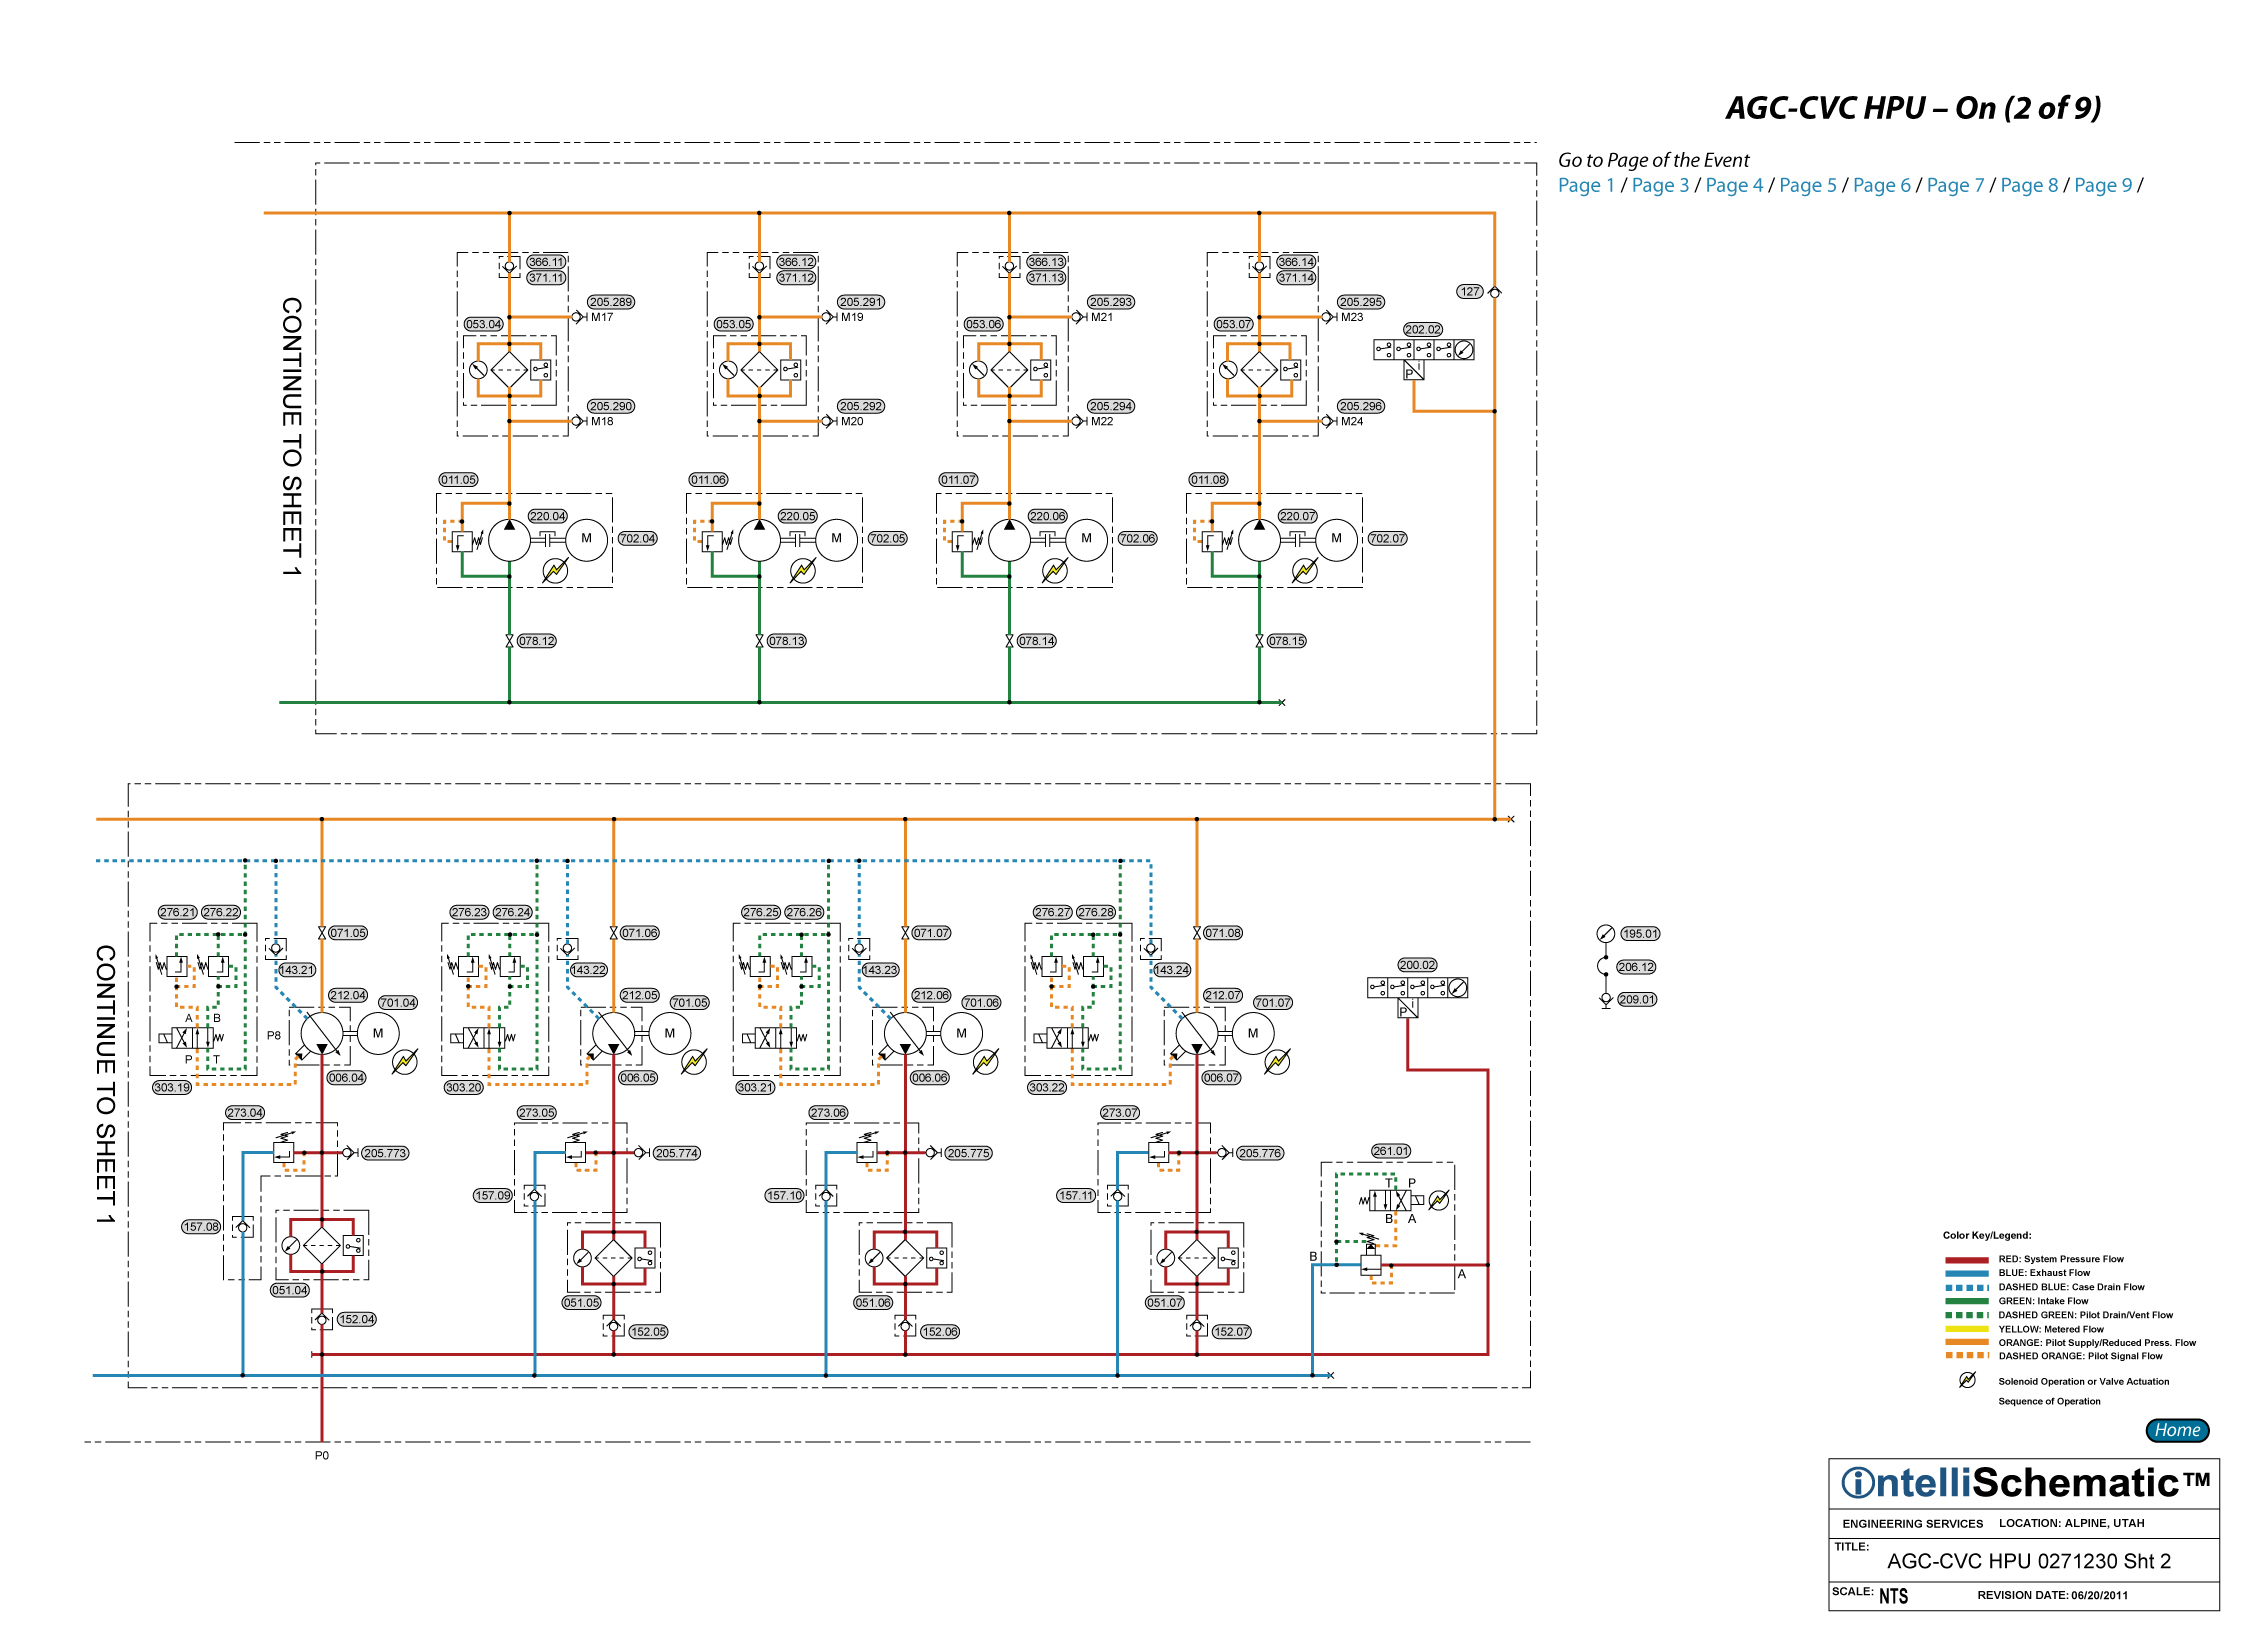The height and width of the screenshot is (1650, 2254).
Task: Navigate to Page 9 link
Action: click(2102, 186)
